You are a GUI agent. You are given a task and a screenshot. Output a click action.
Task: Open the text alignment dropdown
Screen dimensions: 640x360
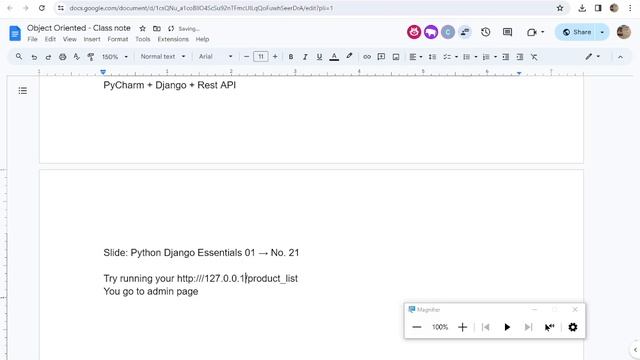click(416, 57)
